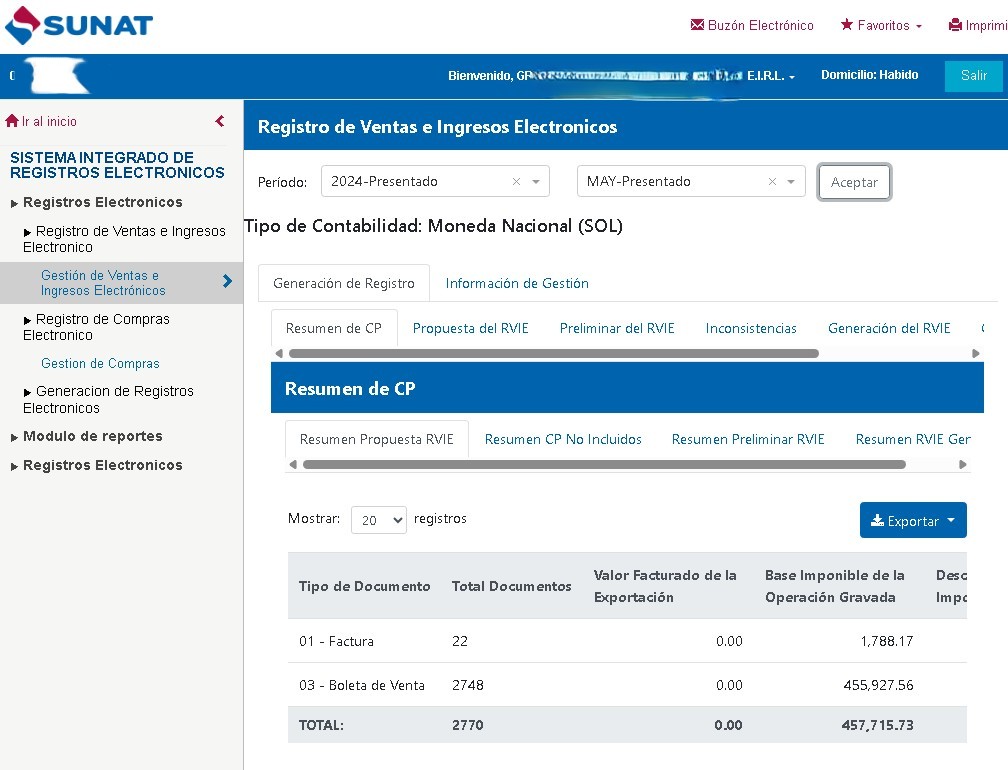Collapse sidebar with red chevron
1008x770 pixels.
click(220, 121)
